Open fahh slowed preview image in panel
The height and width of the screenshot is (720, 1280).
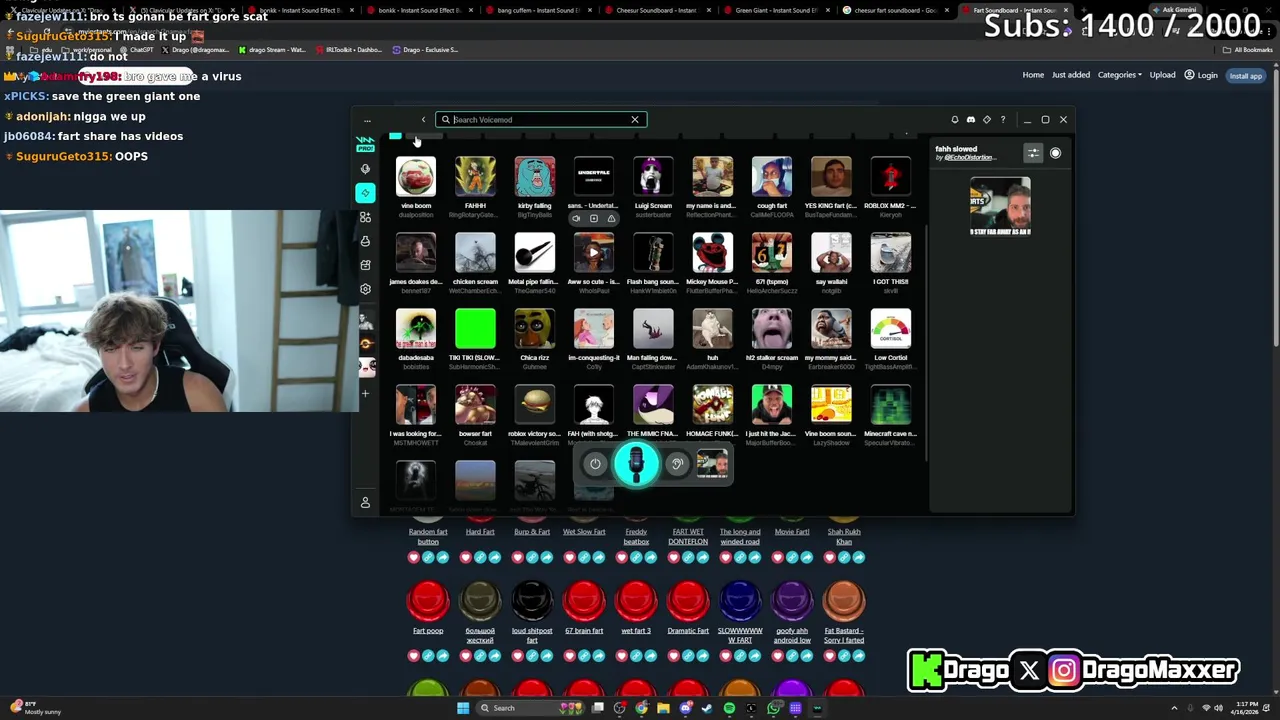[1000, 207]
